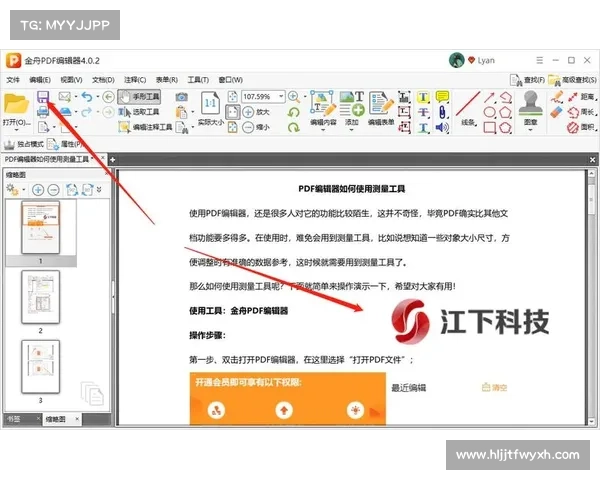The image size is (600, 480).
Task: Click the 属性(P) properties button
Action: (x=66, y=144)
